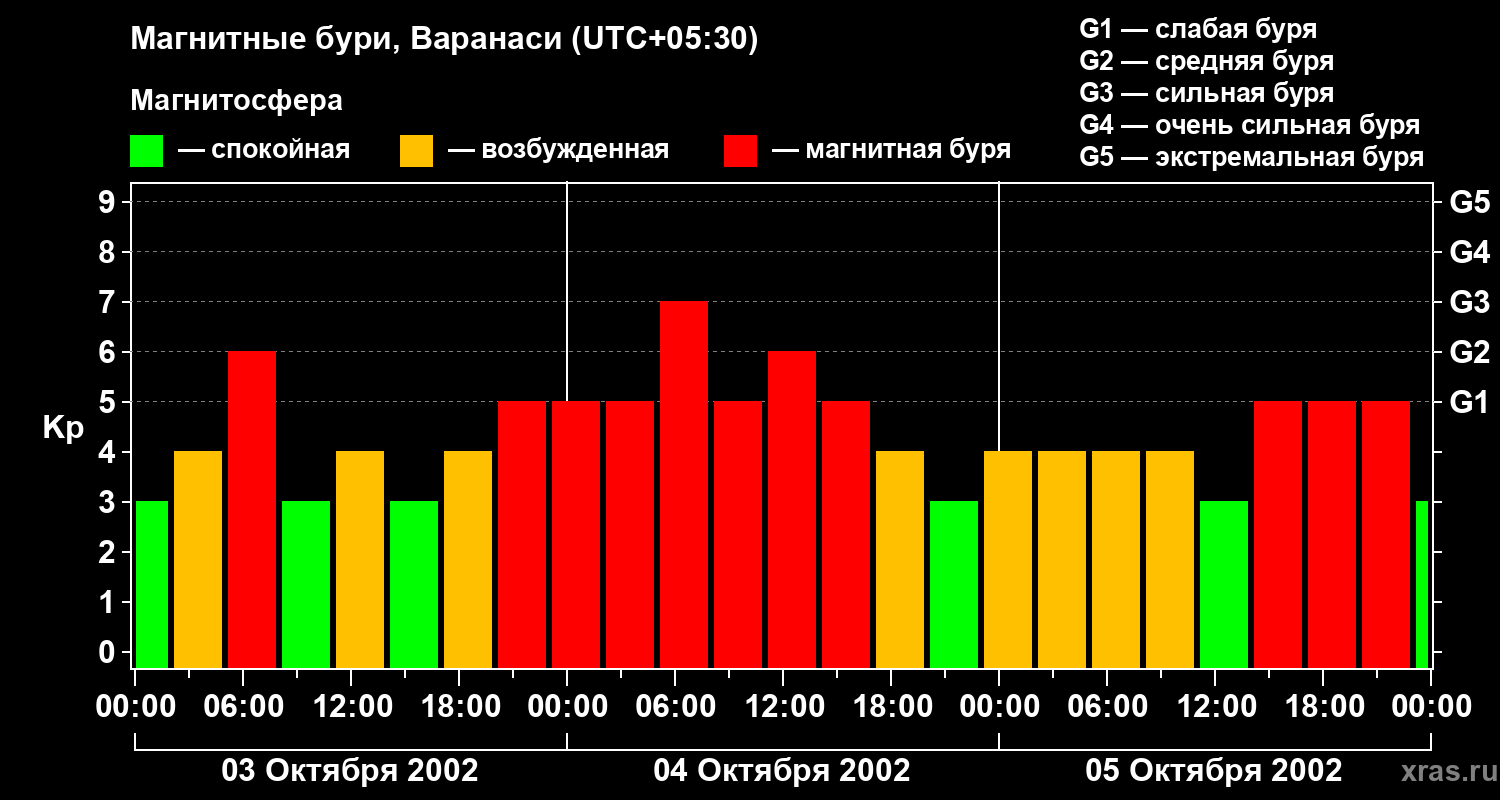Screen dimensions: 1500x800
Task: Click yellow 18:00–21:00 bar on 04 October
Action: 900,559
